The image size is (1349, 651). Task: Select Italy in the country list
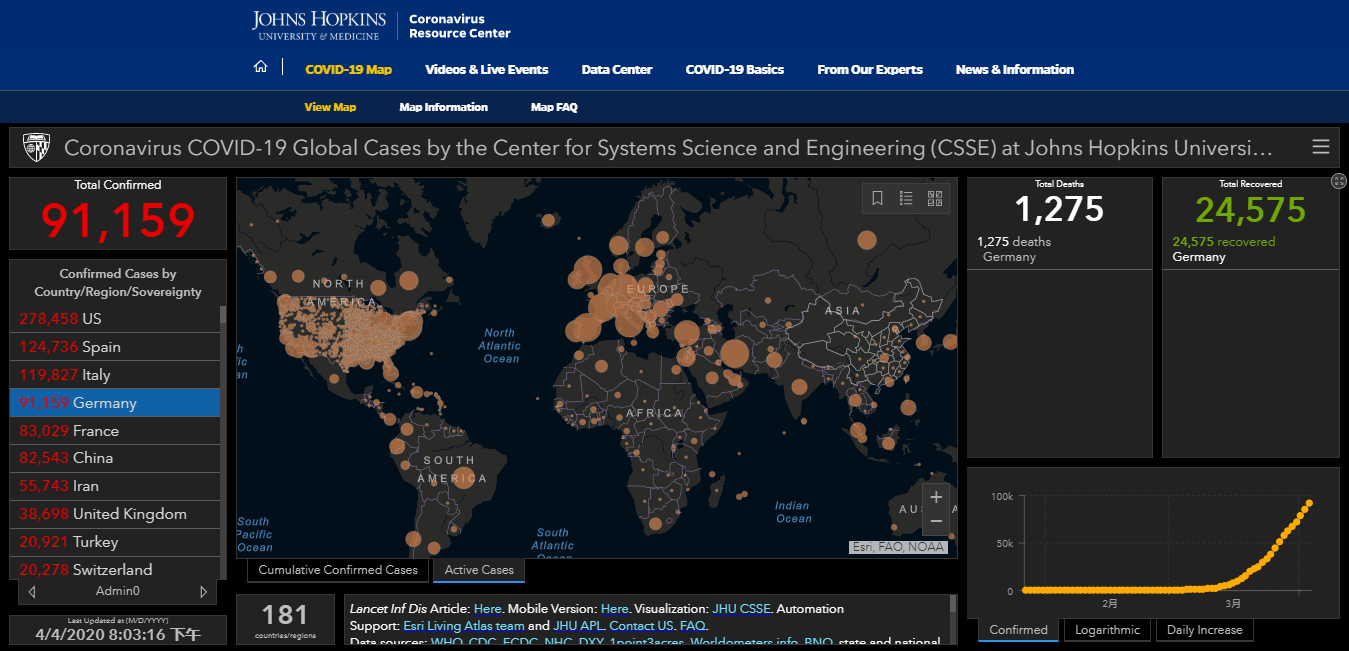tap(115, 375)
